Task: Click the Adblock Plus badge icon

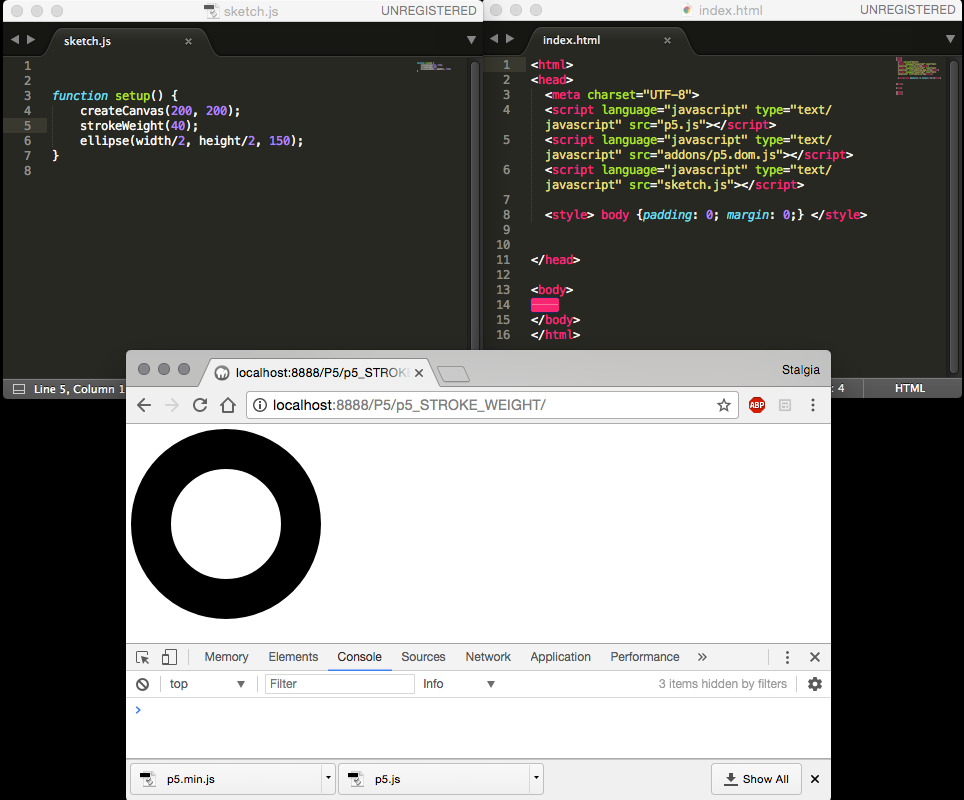Action: [x=757, y=405]
